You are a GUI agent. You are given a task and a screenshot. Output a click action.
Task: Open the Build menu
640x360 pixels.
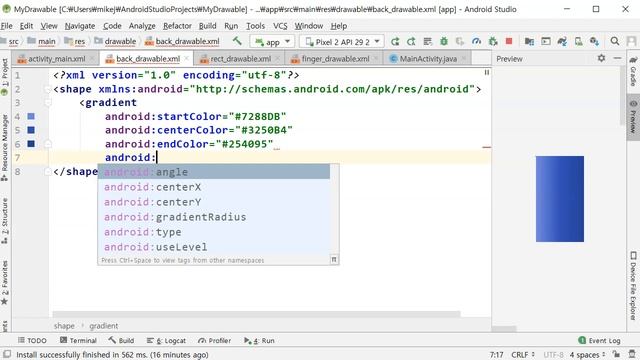(207, 26)
